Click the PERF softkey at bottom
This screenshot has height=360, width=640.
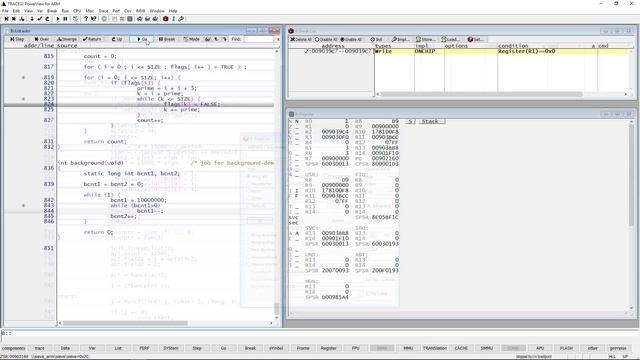point(144,348)
